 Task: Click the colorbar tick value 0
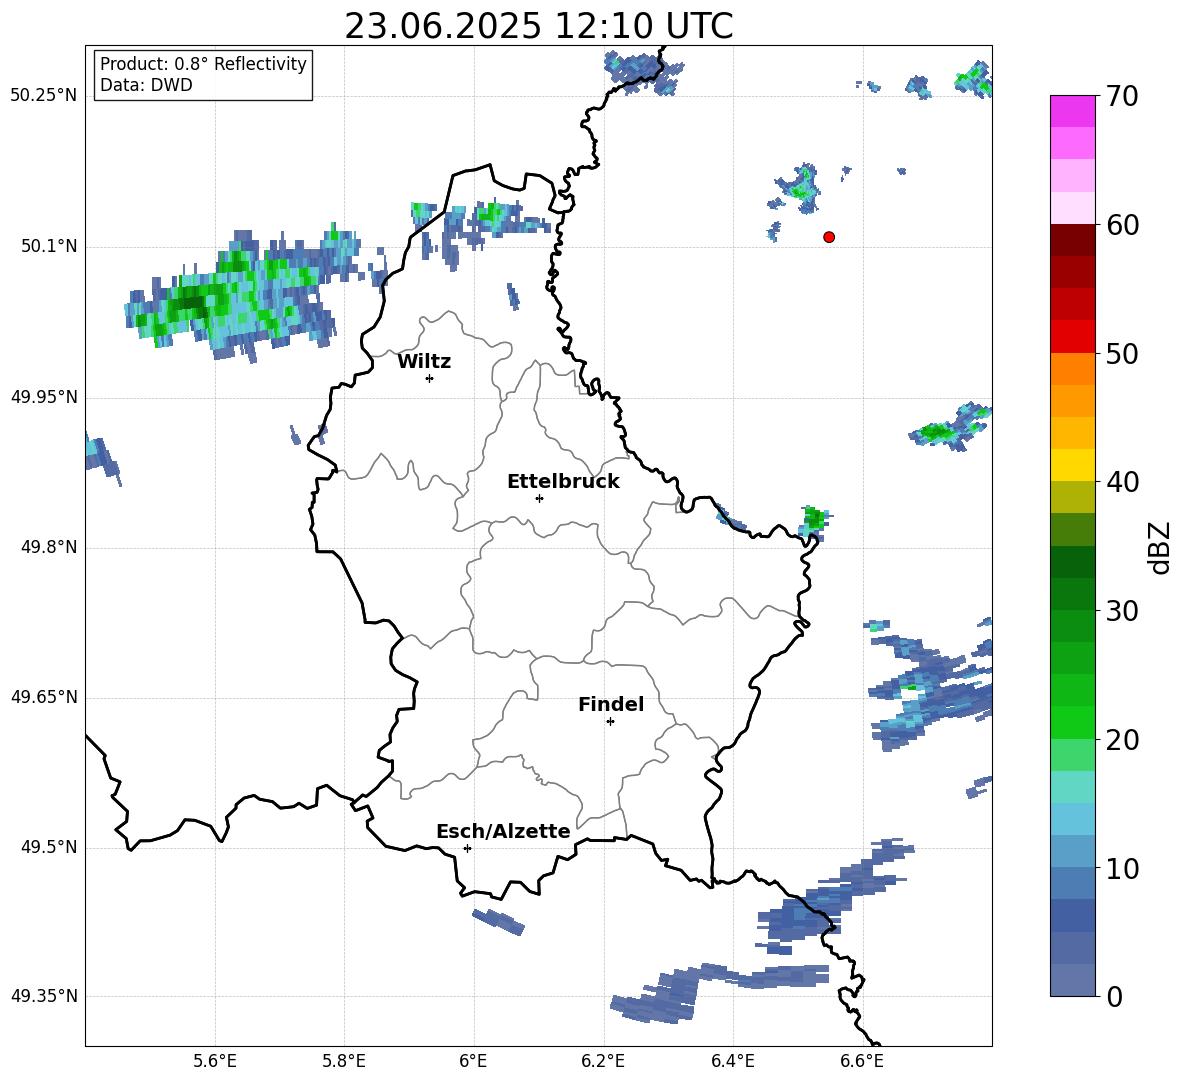point(1114,996)
